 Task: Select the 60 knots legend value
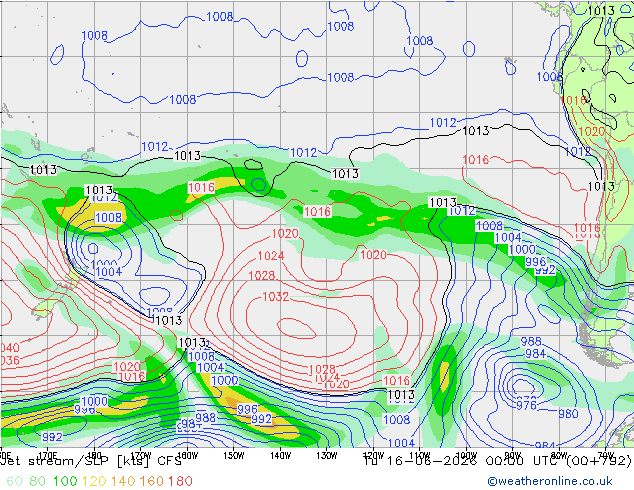15,481
